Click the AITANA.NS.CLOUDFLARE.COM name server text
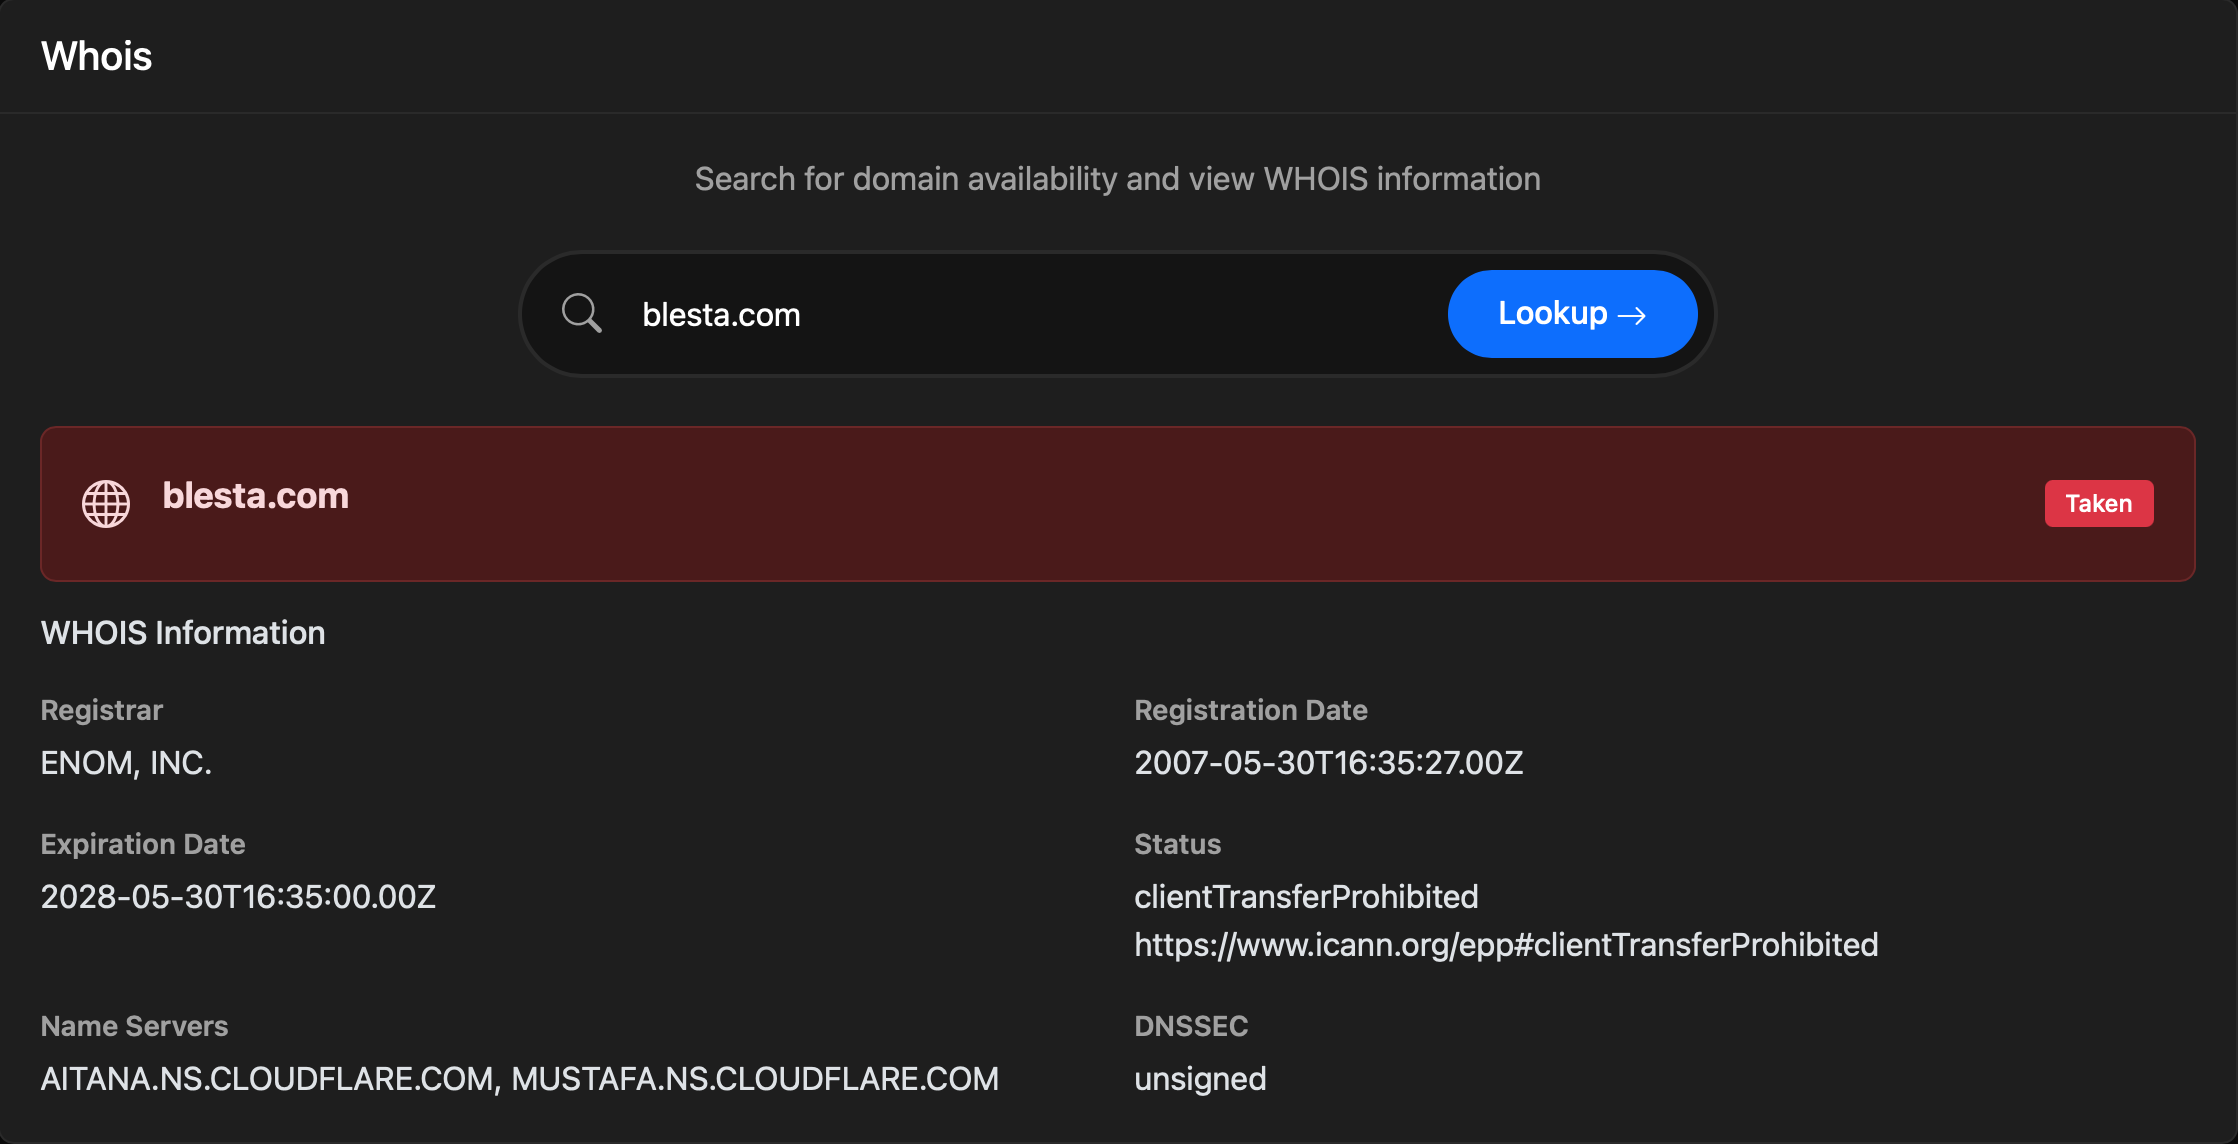Screen dimensions: 2238x1144 pyautogui.click(x=267, y=1079)
